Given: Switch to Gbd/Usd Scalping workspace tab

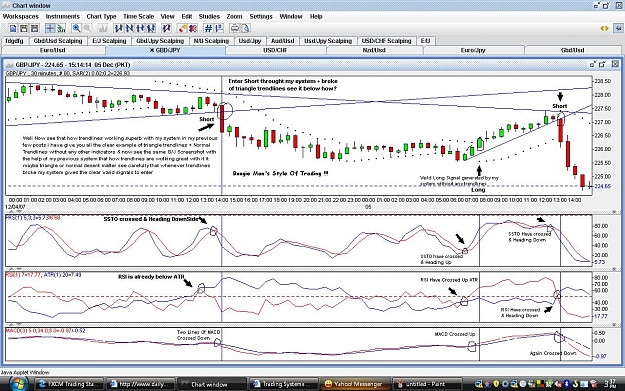Looking at the screenshot, I should (58, 41).
